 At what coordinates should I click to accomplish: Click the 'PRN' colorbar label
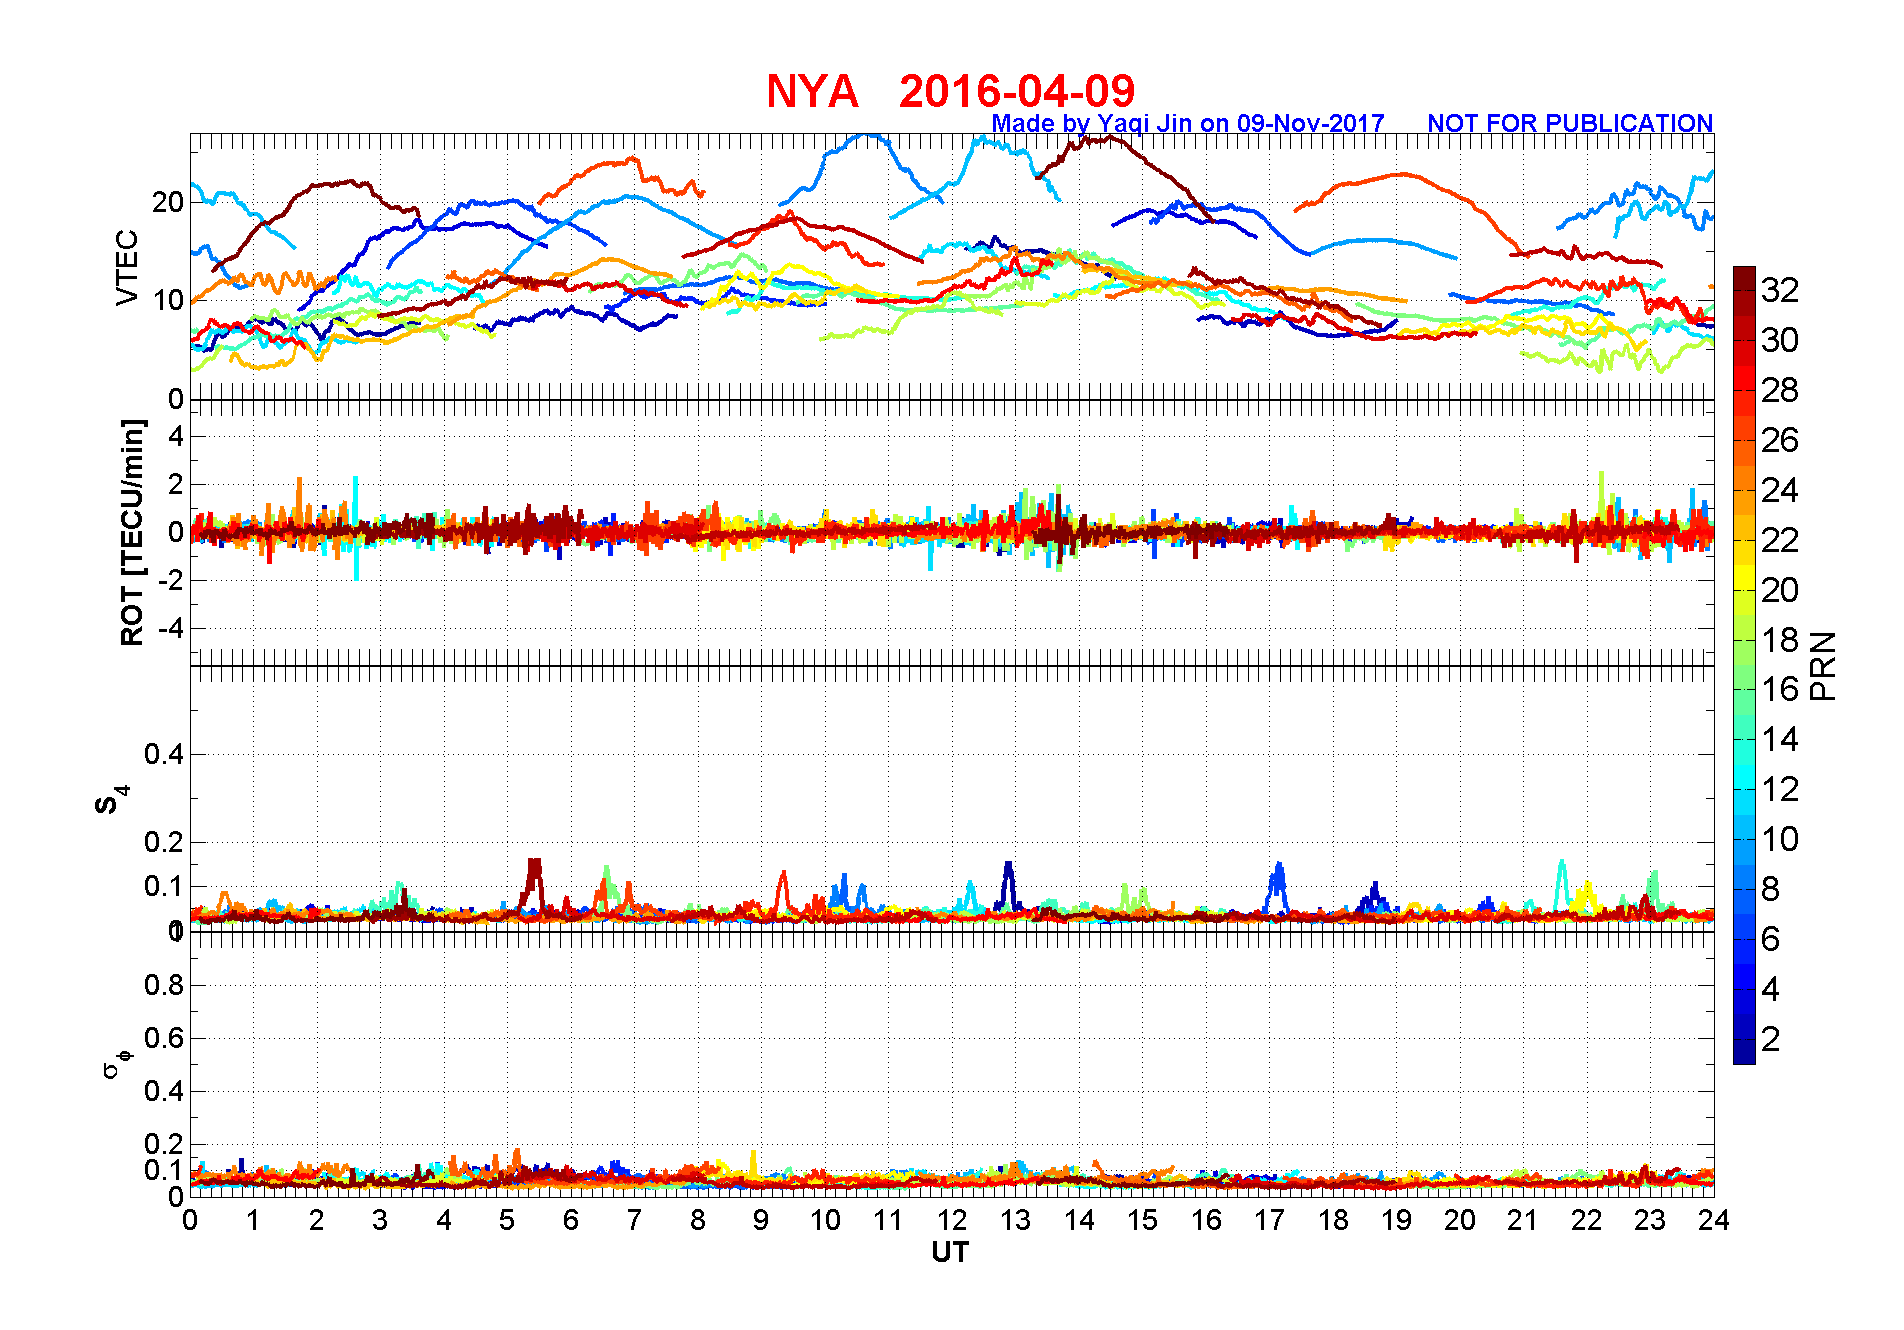(1823, 665)
